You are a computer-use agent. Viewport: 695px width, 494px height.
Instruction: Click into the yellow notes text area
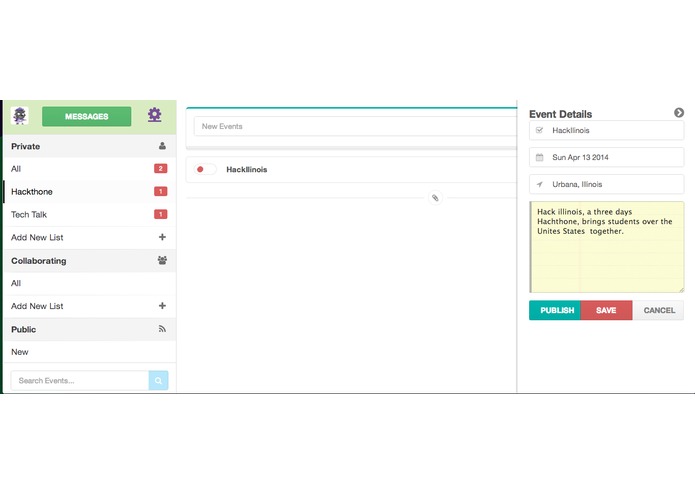pos(606,247)
